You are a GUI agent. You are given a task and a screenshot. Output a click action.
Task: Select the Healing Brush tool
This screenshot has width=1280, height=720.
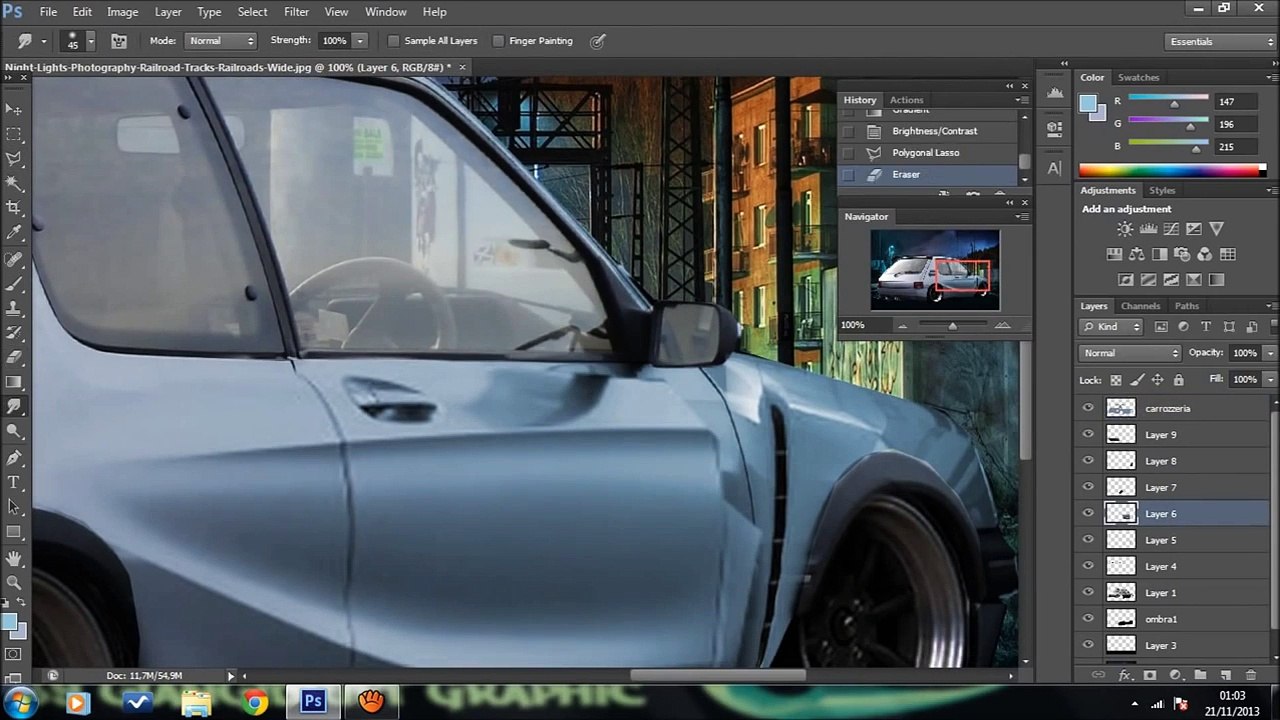click(14, 260)
